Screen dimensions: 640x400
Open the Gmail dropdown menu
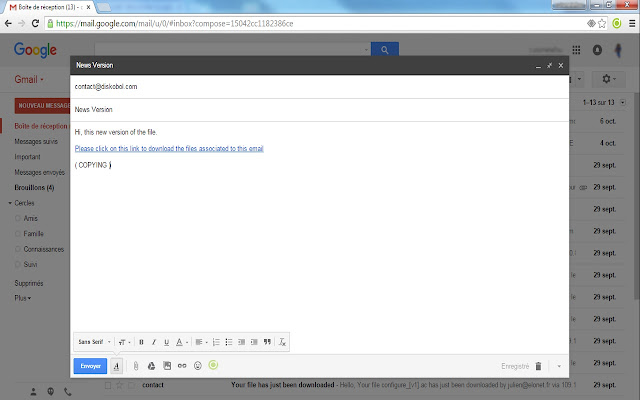coord(29,80)
